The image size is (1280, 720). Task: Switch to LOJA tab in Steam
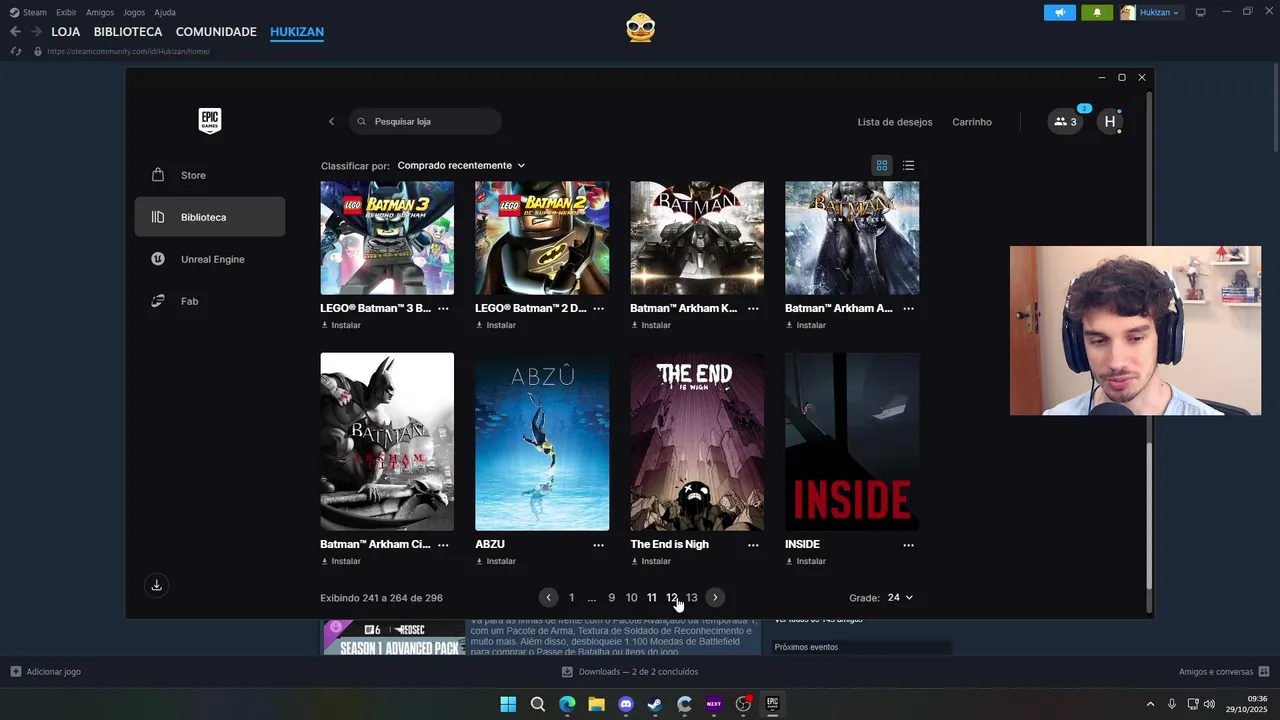pyautogui.click(x=66, y=32)
